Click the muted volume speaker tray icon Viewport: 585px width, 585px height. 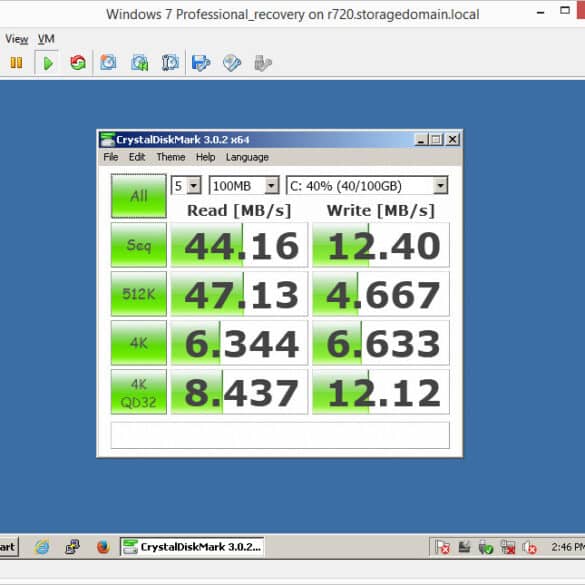[529, 547]
